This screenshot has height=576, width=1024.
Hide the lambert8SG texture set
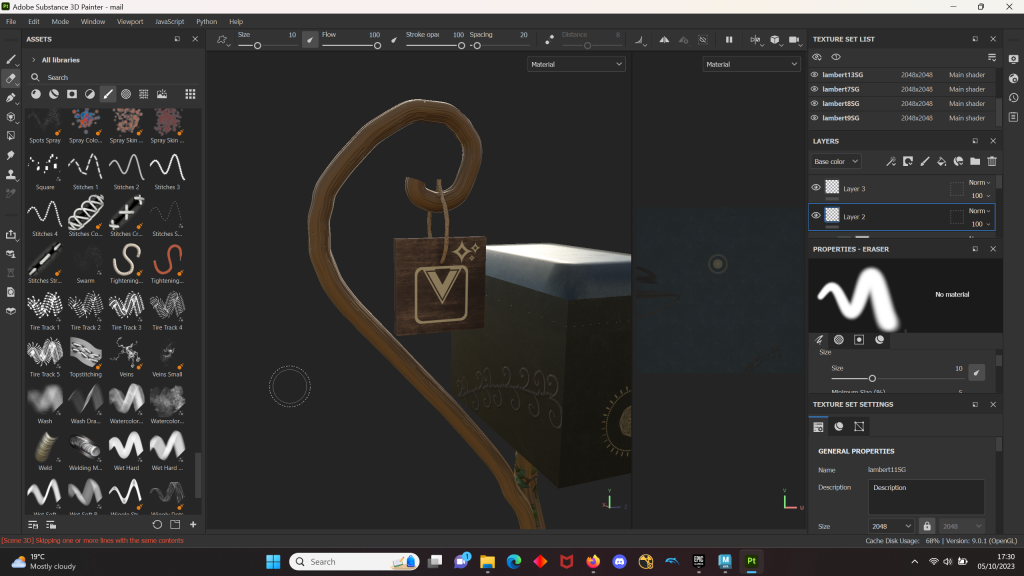pyautogui.click(x=814, y=103)
